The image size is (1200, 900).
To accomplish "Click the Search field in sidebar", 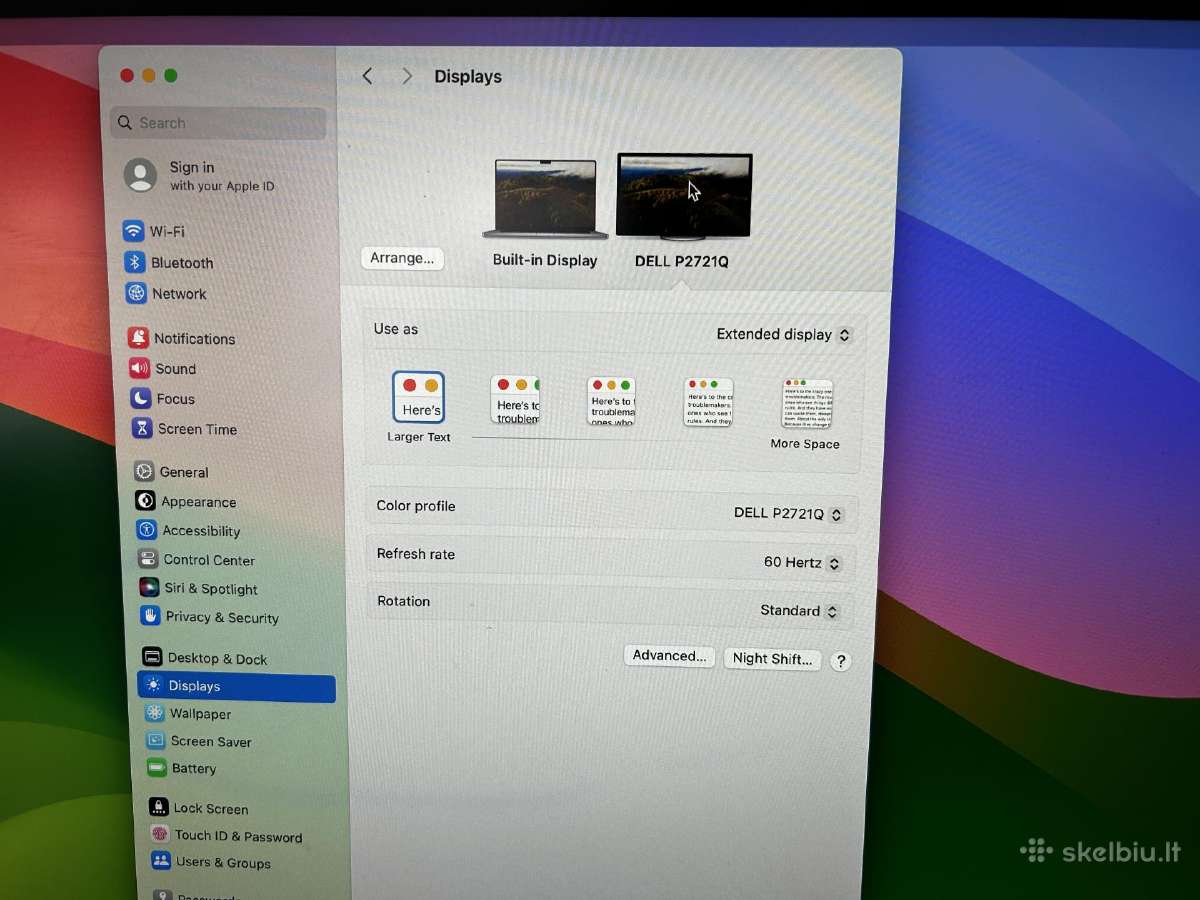I will click(218, 123).
